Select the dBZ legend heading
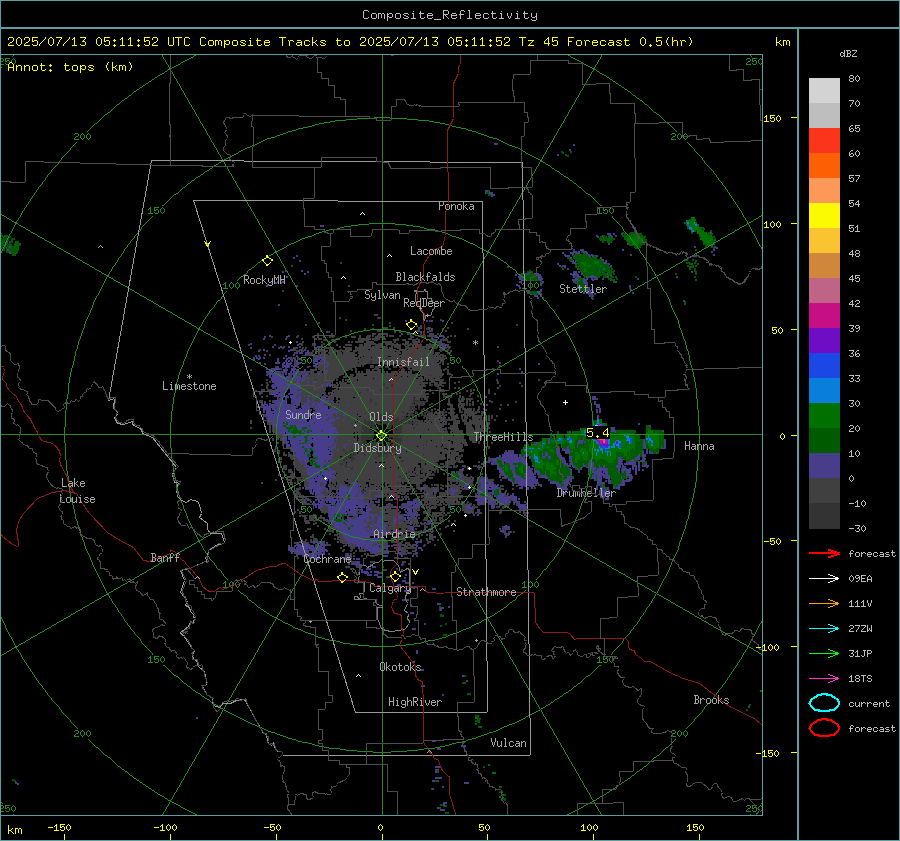Image resolution: width=900 pixels, height=841 pixels. (x=848, y=54)
